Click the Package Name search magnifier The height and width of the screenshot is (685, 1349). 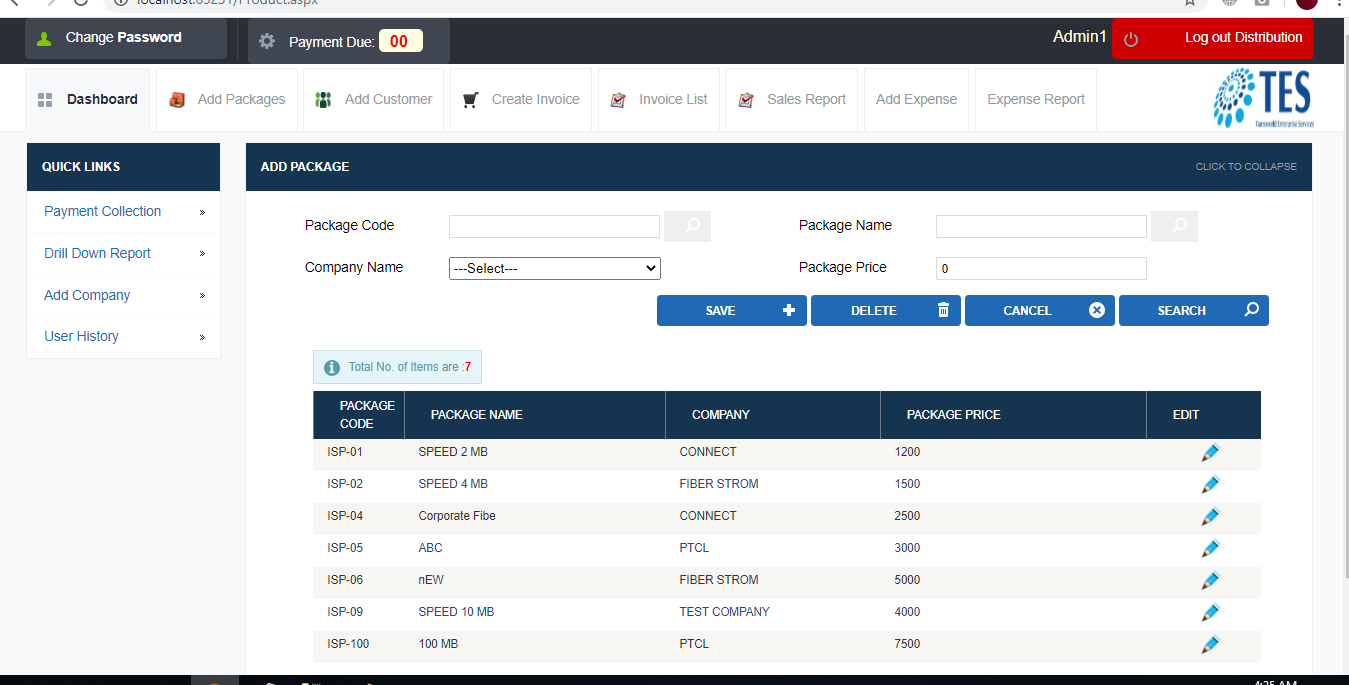pyautogui.click(x=1175, y=226)
